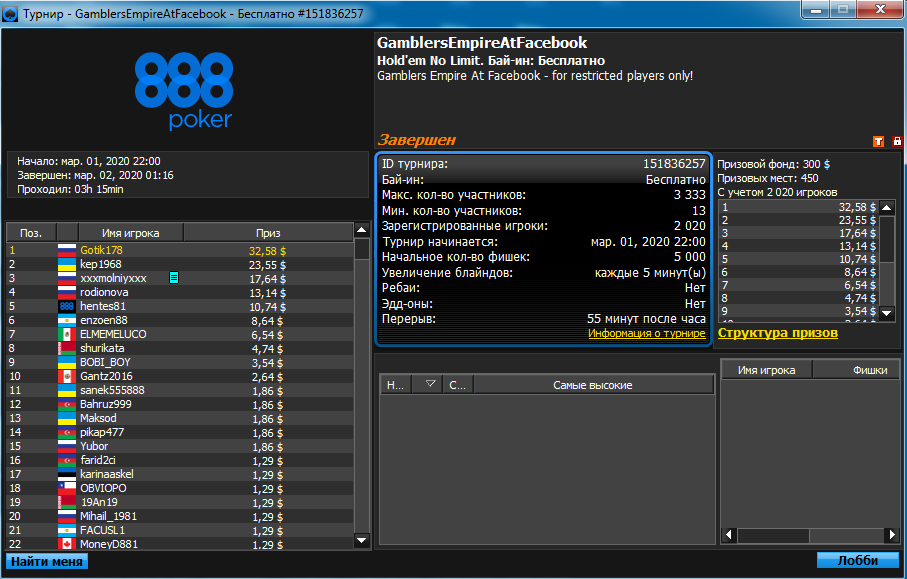The image size is (907, 579).
Task: Click the flag icon beside OBVIOPO
Action: click(67, 488)
